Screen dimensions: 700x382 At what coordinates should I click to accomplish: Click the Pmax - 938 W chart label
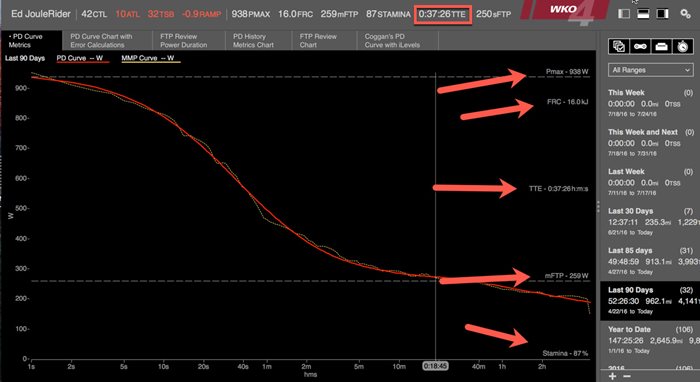(567, 71)
